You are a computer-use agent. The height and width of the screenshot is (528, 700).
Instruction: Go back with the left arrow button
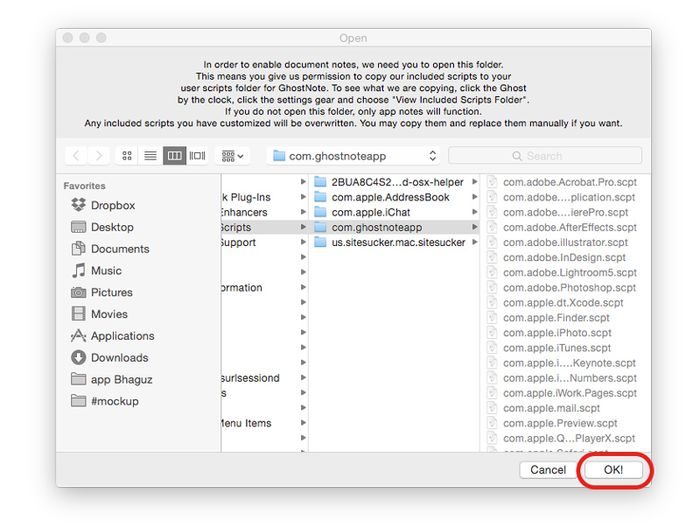point(76,156)
